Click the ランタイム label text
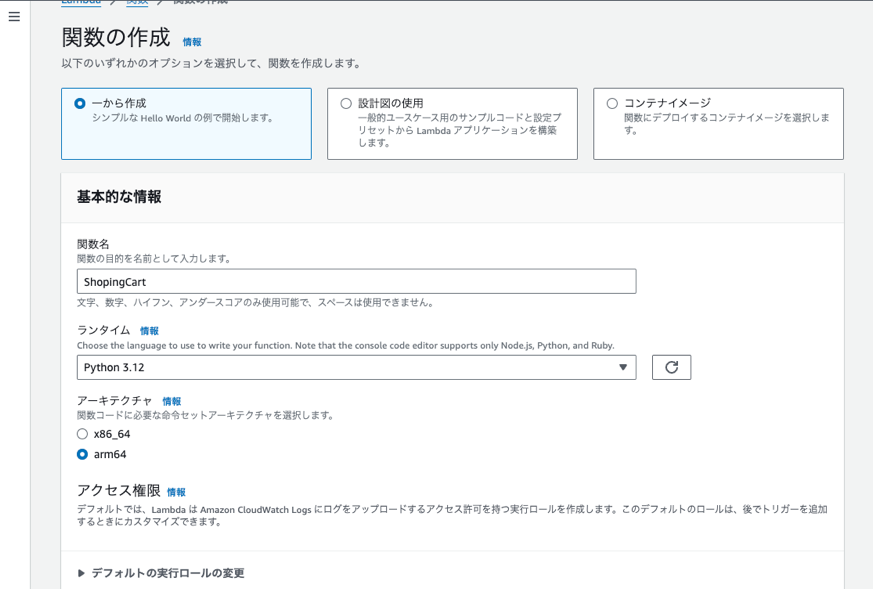Image resolution: width=873 pixels, height=589 pixels. [x=104, y=330]
